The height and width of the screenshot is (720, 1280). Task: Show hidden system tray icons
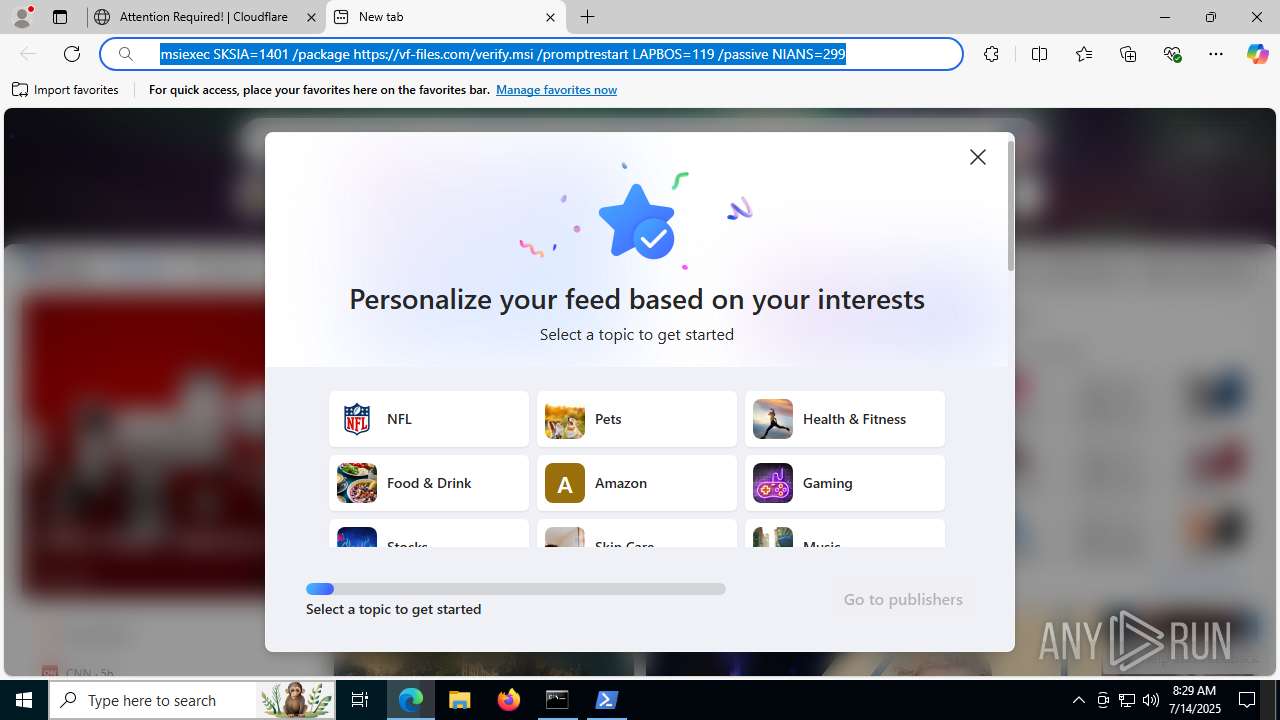[1078, 700]
